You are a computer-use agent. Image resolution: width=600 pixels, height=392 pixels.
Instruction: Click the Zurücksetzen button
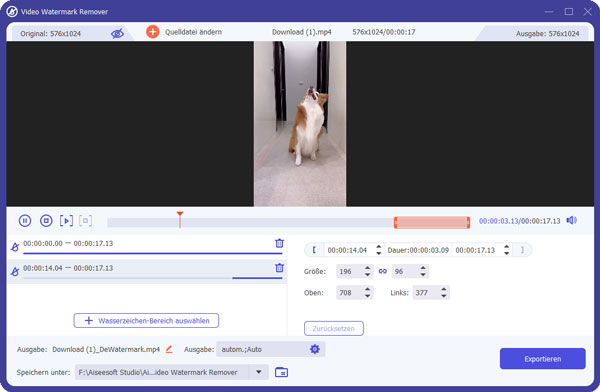pyautogui.click(x=334, y=328)
